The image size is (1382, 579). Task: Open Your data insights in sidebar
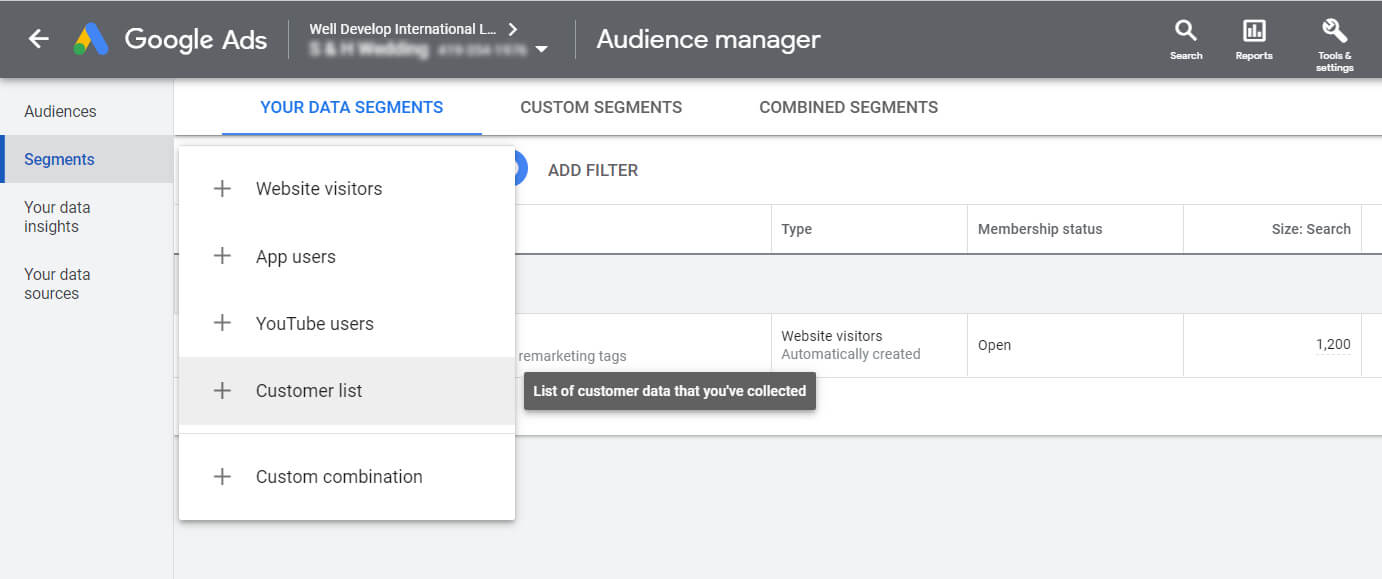[x=57, y=217]
